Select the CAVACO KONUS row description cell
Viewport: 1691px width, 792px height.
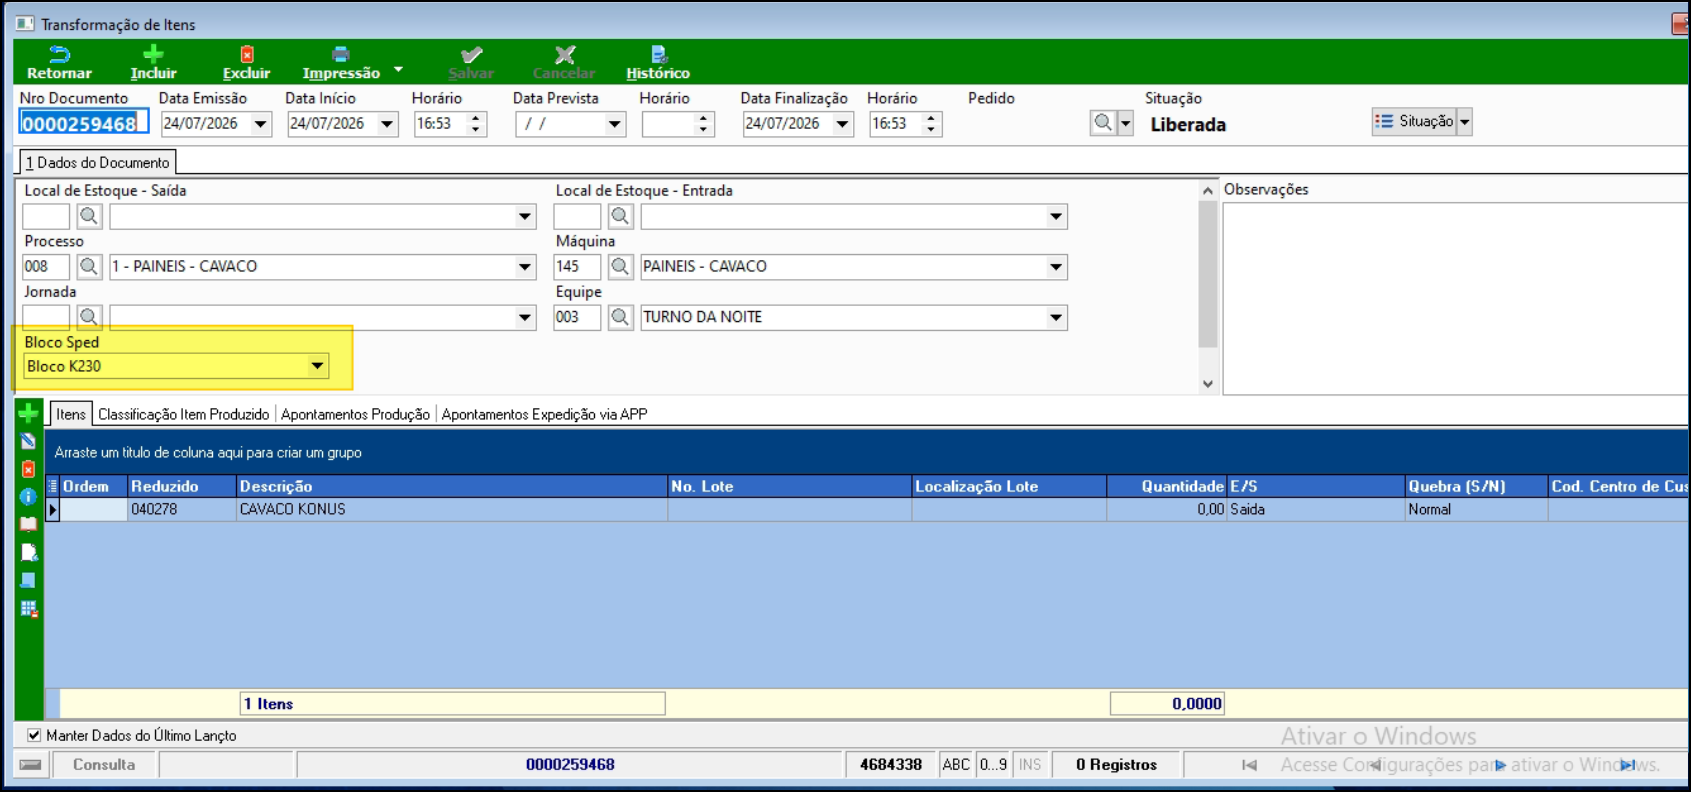(x=452, y=509)
